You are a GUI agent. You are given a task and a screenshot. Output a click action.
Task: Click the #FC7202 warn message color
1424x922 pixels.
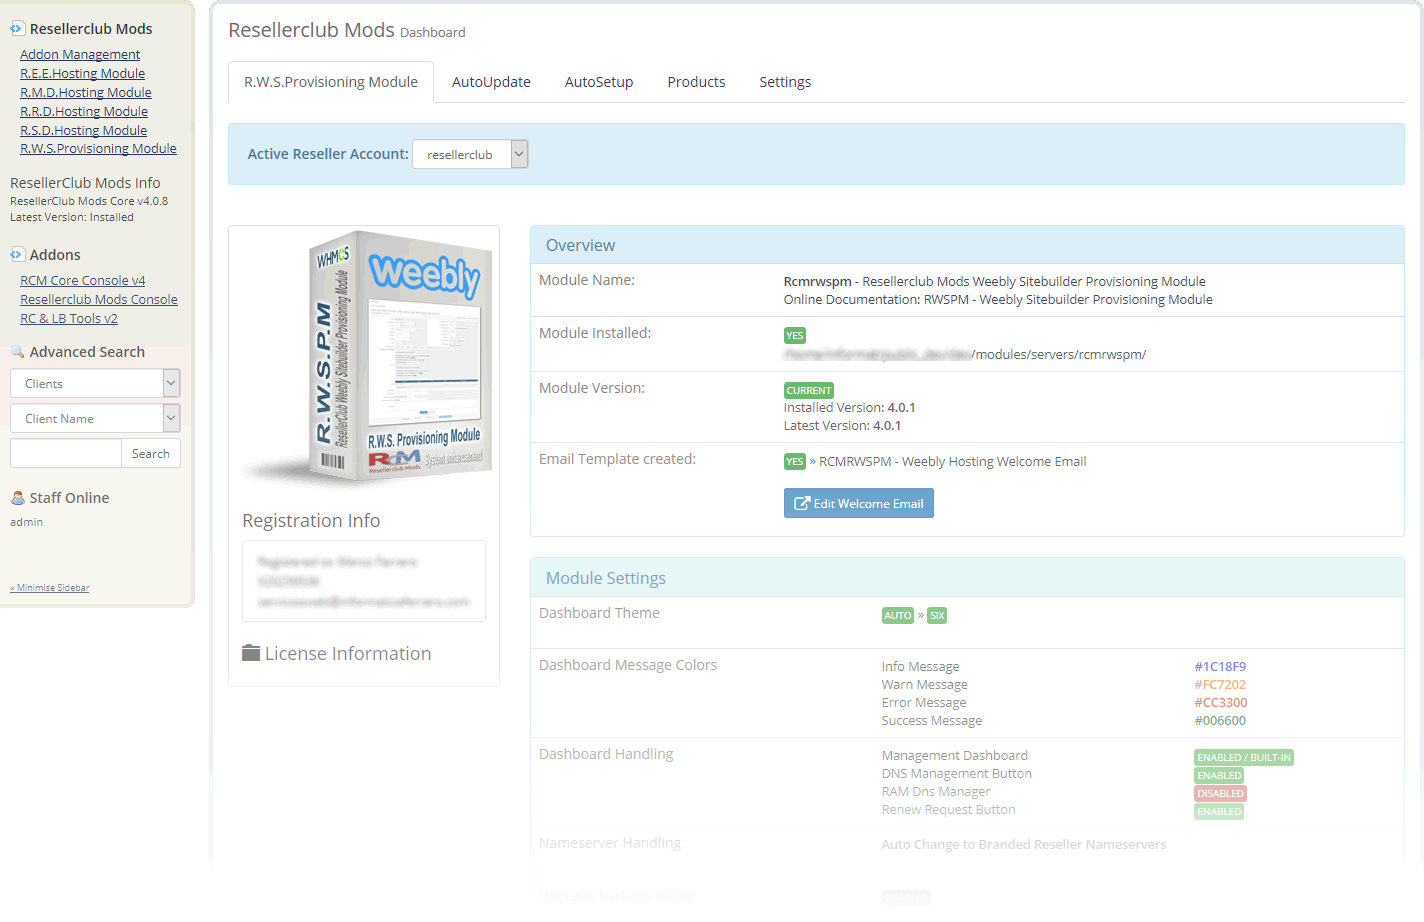1220,685
